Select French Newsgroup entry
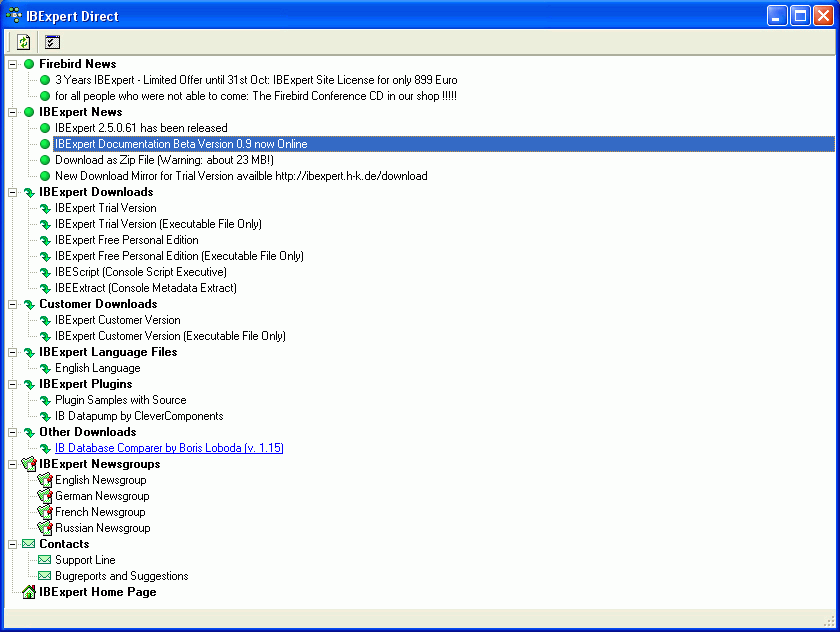Image resolution: width=840 pixels, height=632 pixels. 100,513
